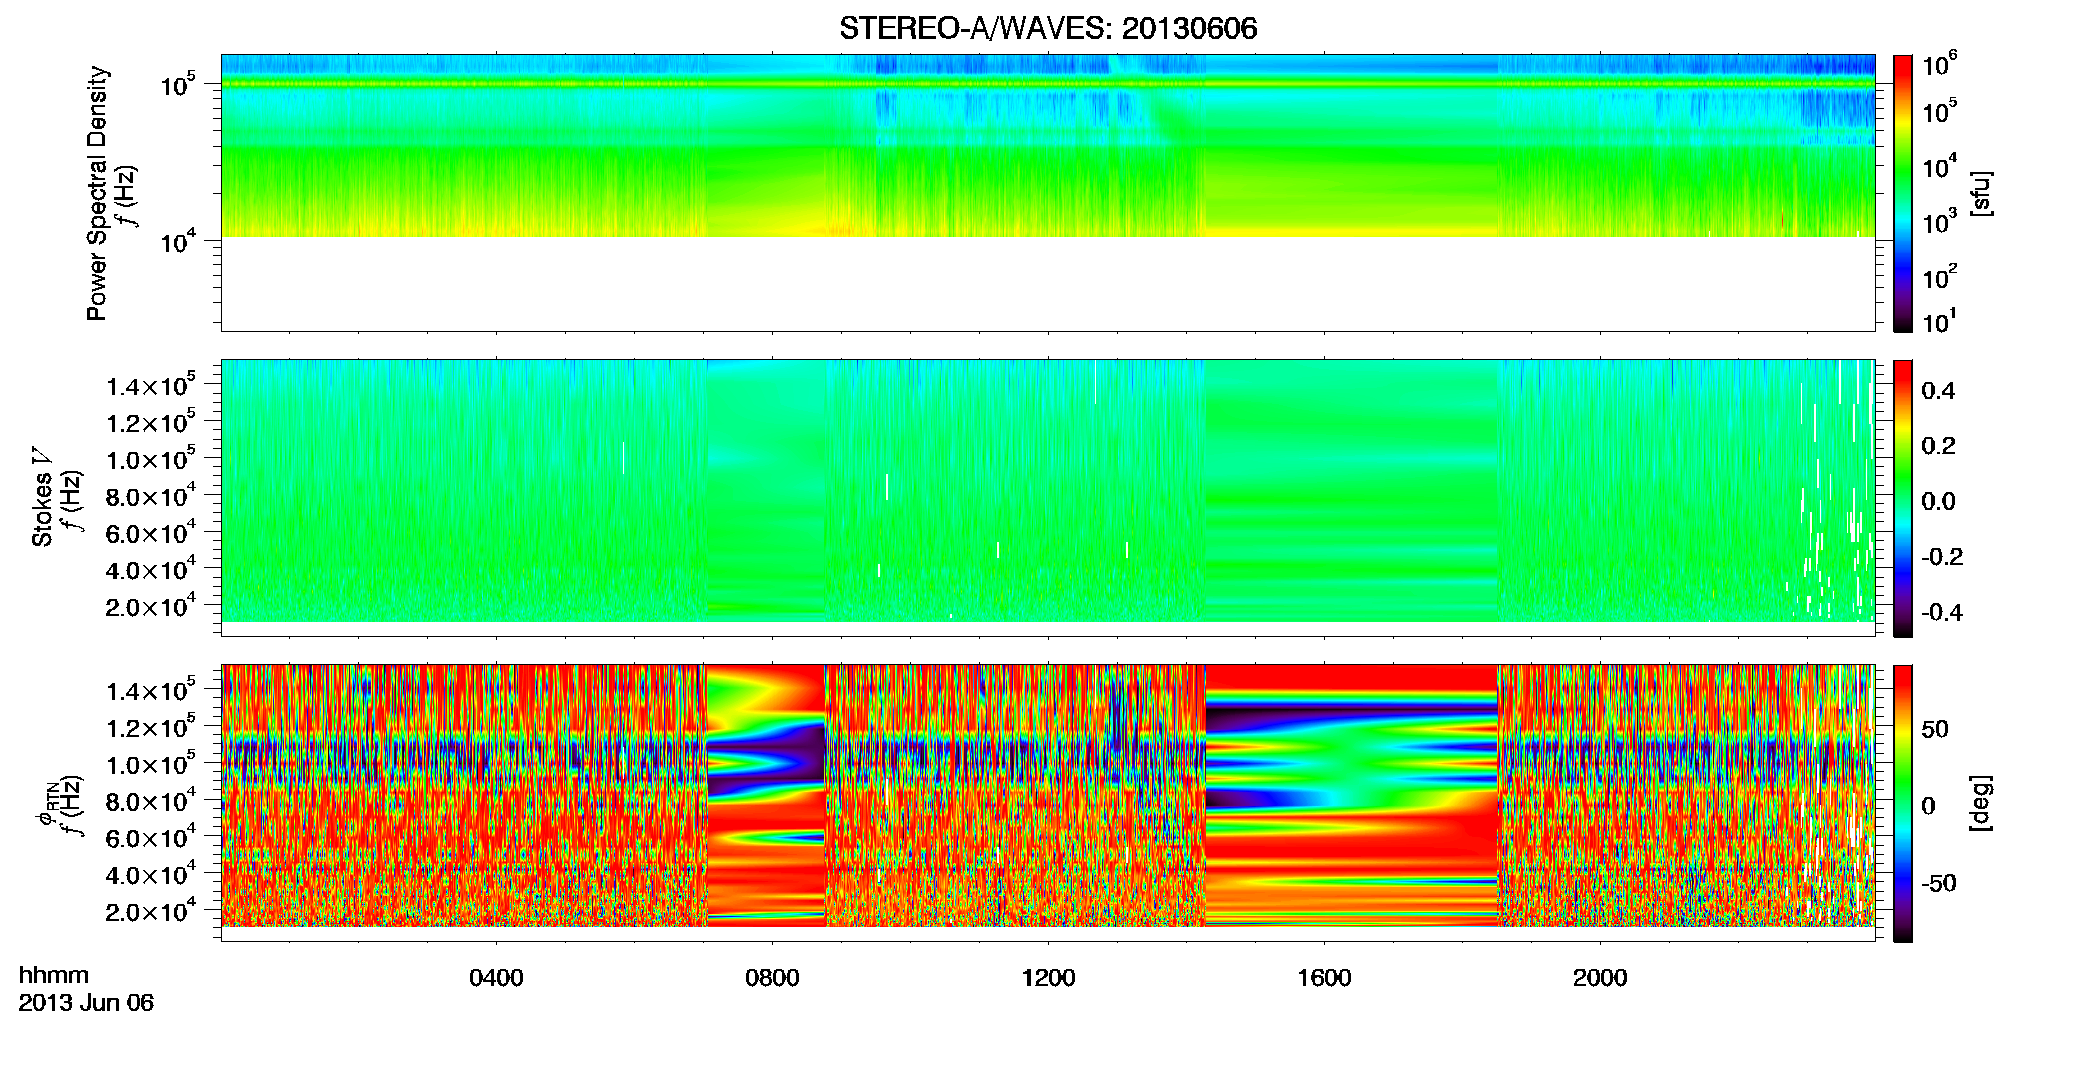This screenshot has height=1080, width=2096.
Task: Click the 2.0×10^4 tick on the φRTN frequency axis
Action: point(151,911)
